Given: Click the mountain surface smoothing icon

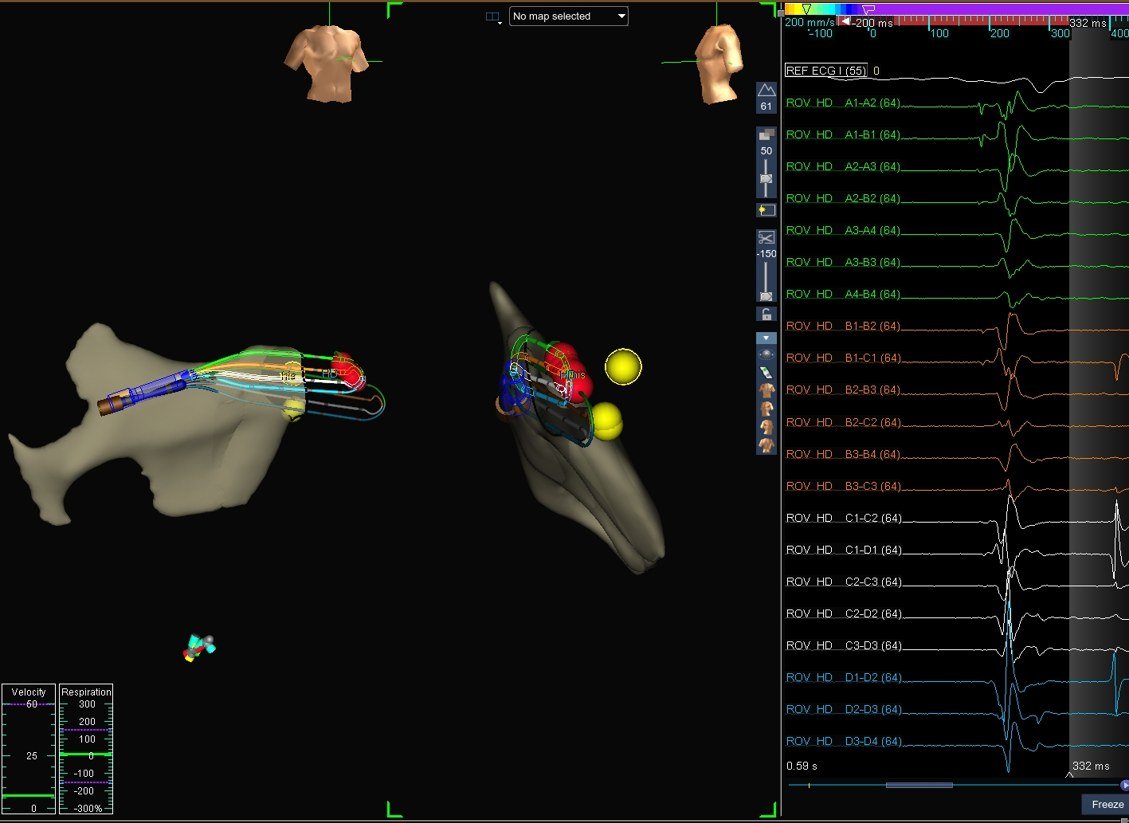Looking at the screenshot, I should [x=766, y=90].
